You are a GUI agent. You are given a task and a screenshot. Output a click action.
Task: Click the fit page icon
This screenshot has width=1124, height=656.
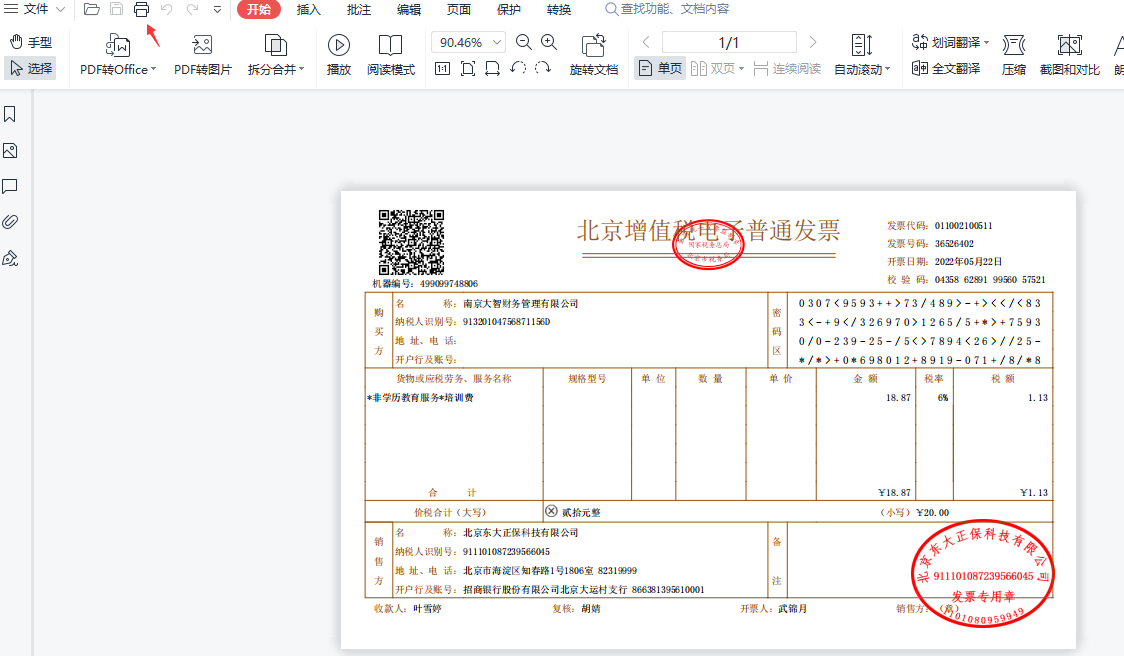coord(468,69)
